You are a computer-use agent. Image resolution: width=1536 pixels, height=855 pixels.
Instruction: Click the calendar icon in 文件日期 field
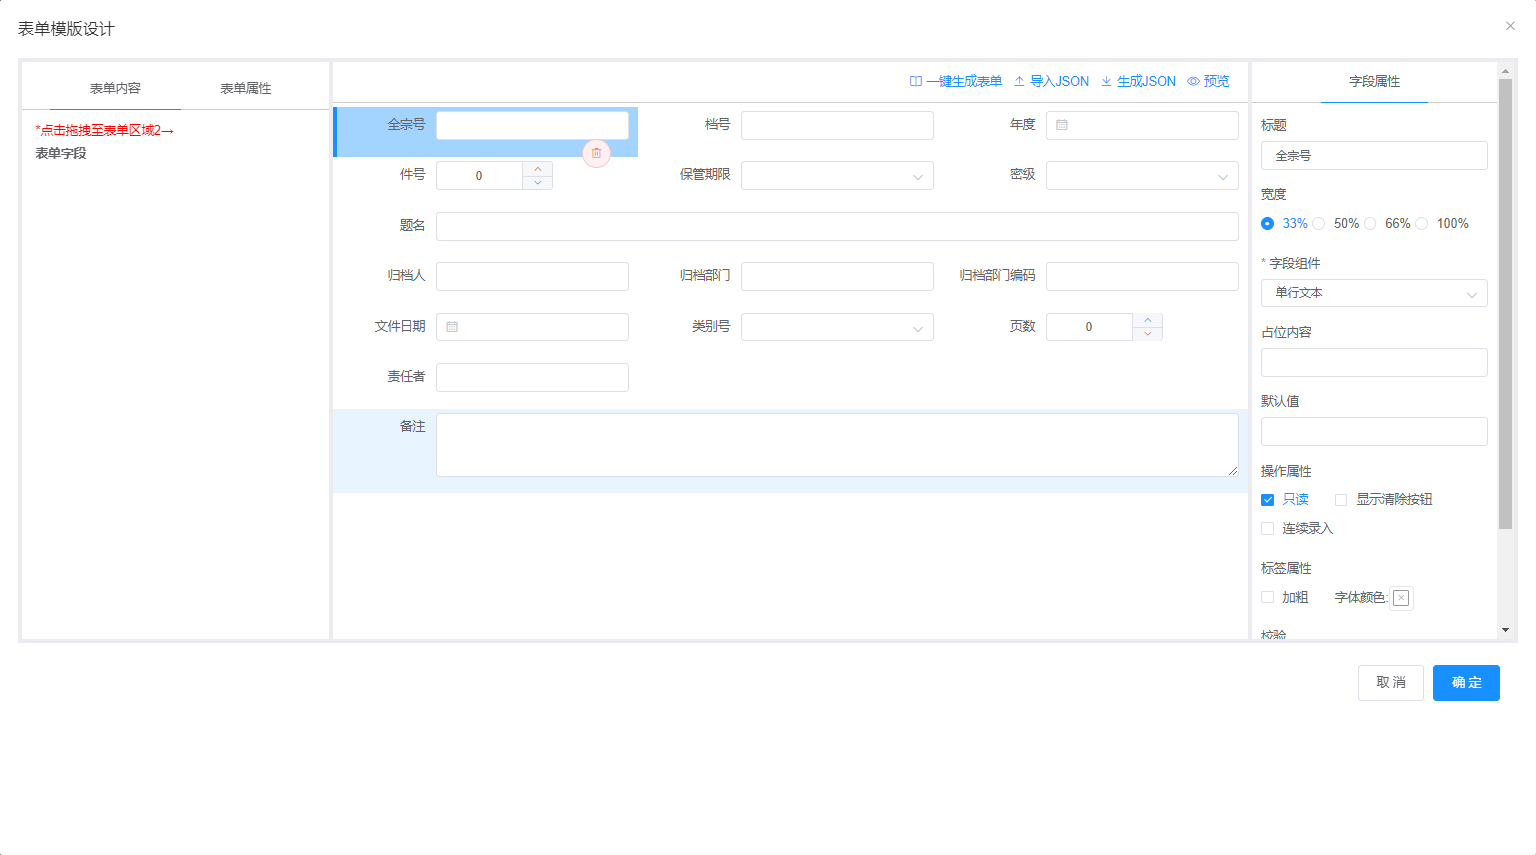[x=452, y=327]
